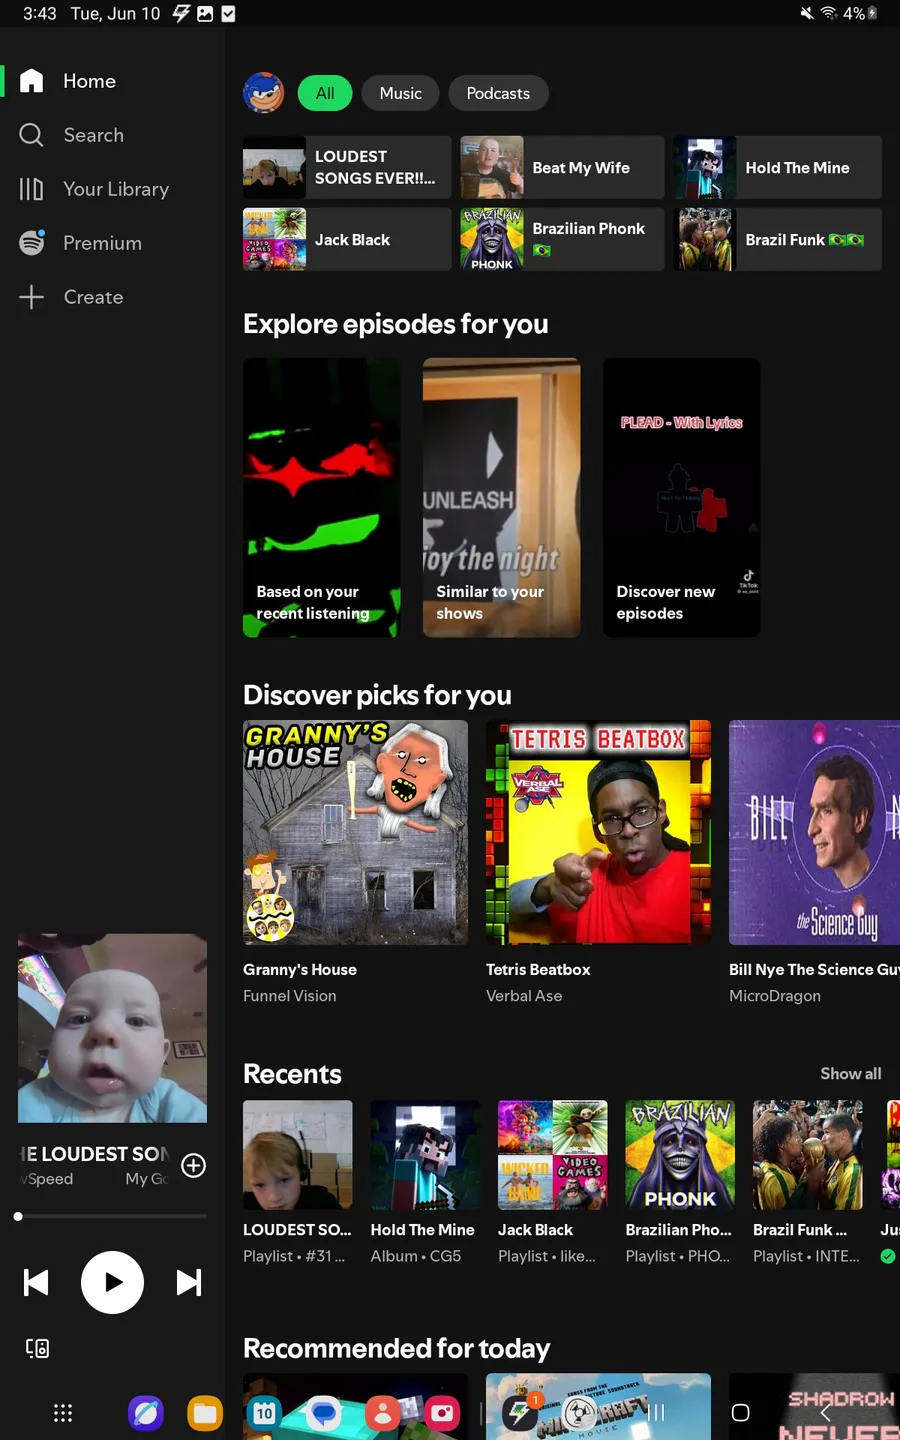Select the Podcasts filter chip
Image resolution: width=900 pixels, height=1440 pixels.
498,93
